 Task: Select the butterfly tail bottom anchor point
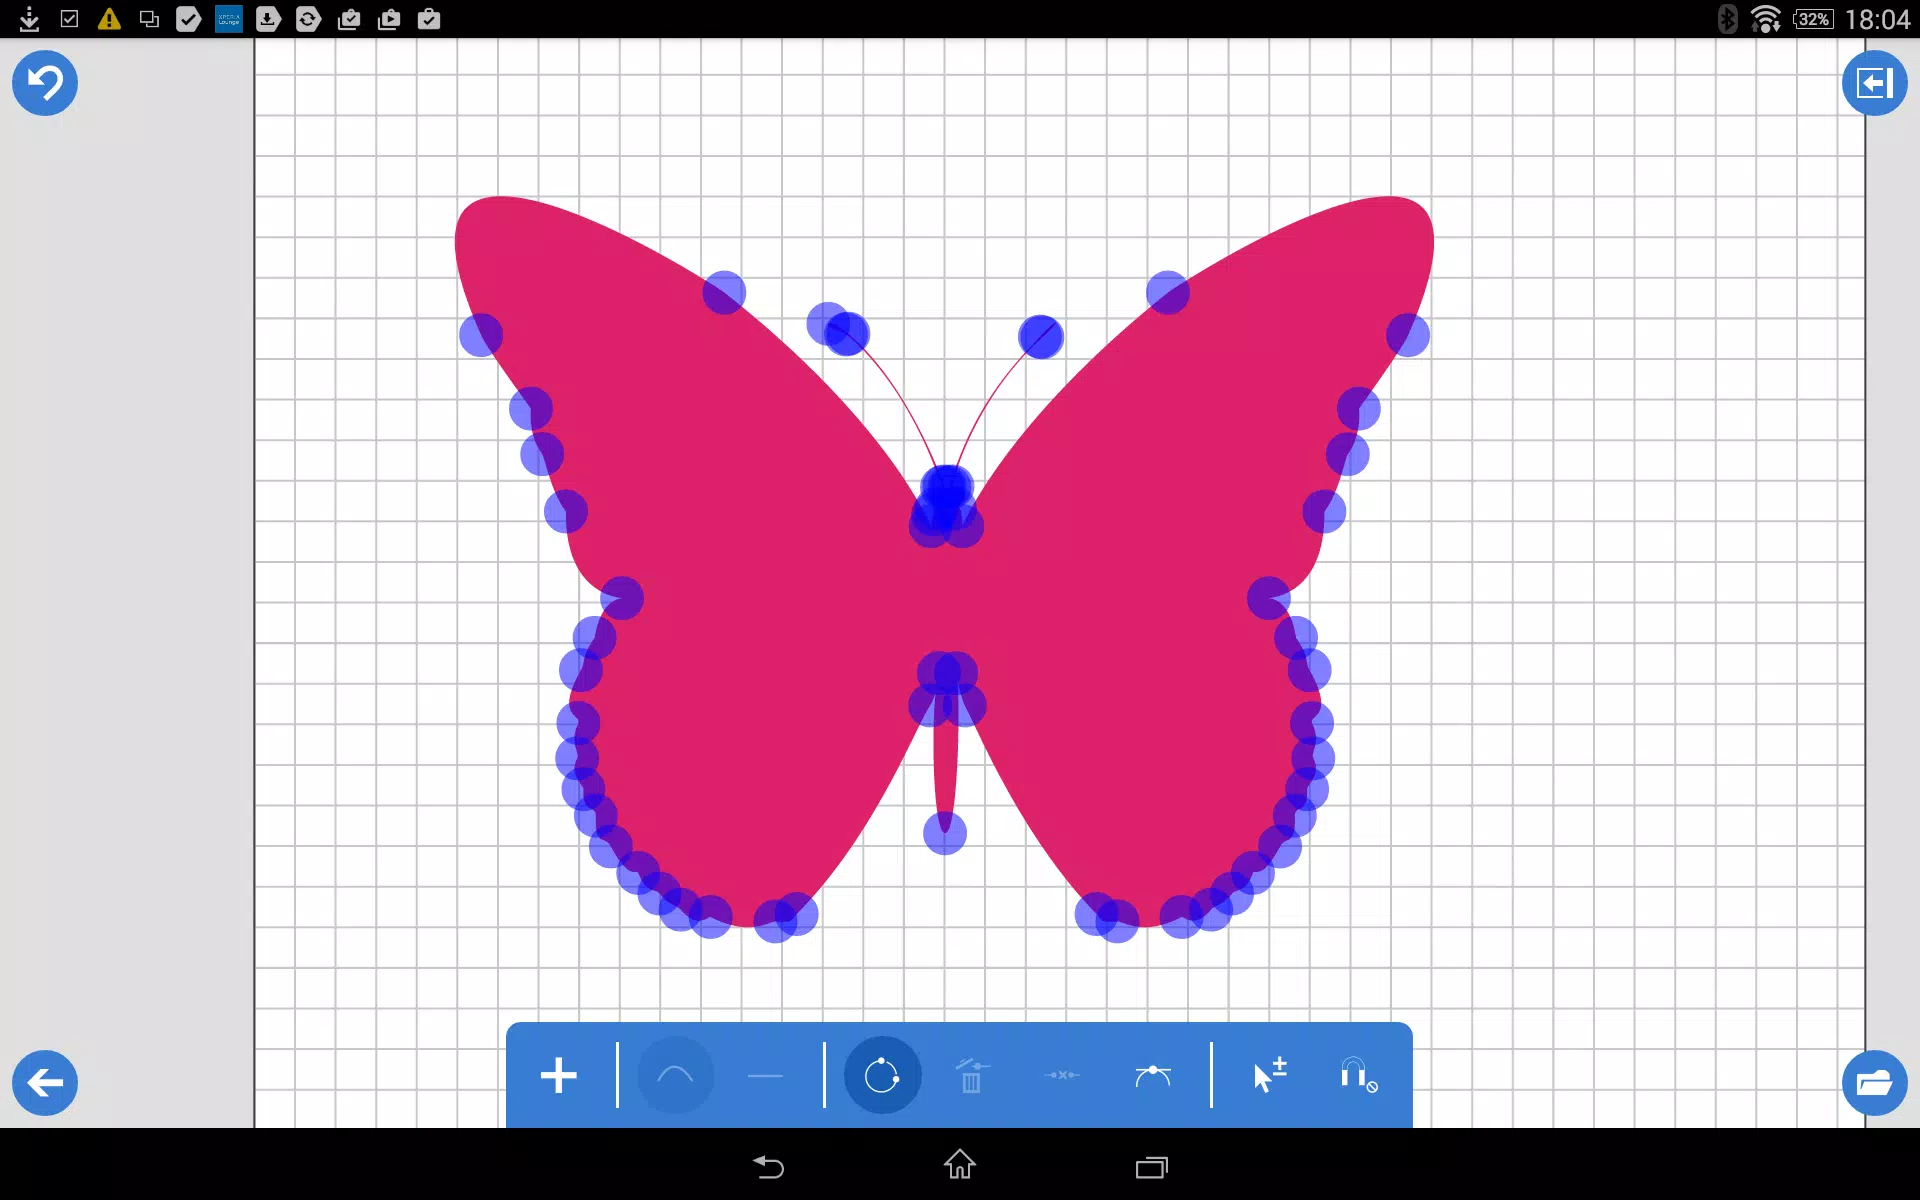click(945, 833)
